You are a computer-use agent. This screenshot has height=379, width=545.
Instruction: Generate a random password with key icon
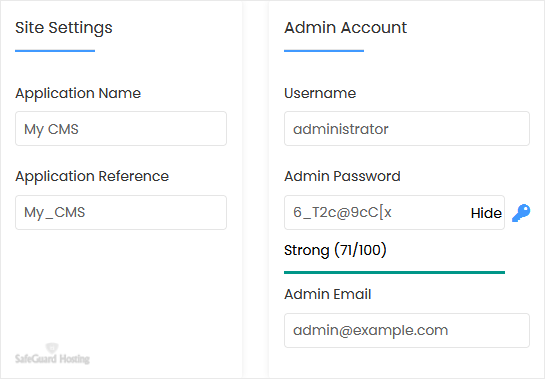pyautogui.click(x=521, y=213)
